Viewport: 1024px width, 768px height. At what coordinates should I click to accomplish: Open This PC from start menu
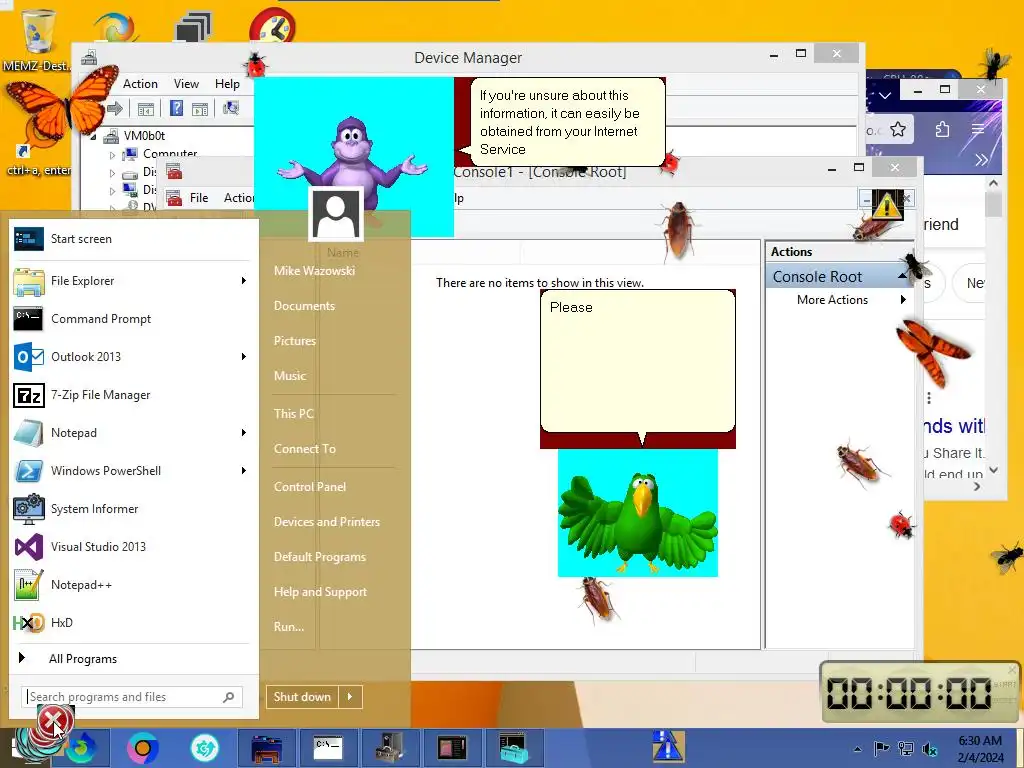294,413
